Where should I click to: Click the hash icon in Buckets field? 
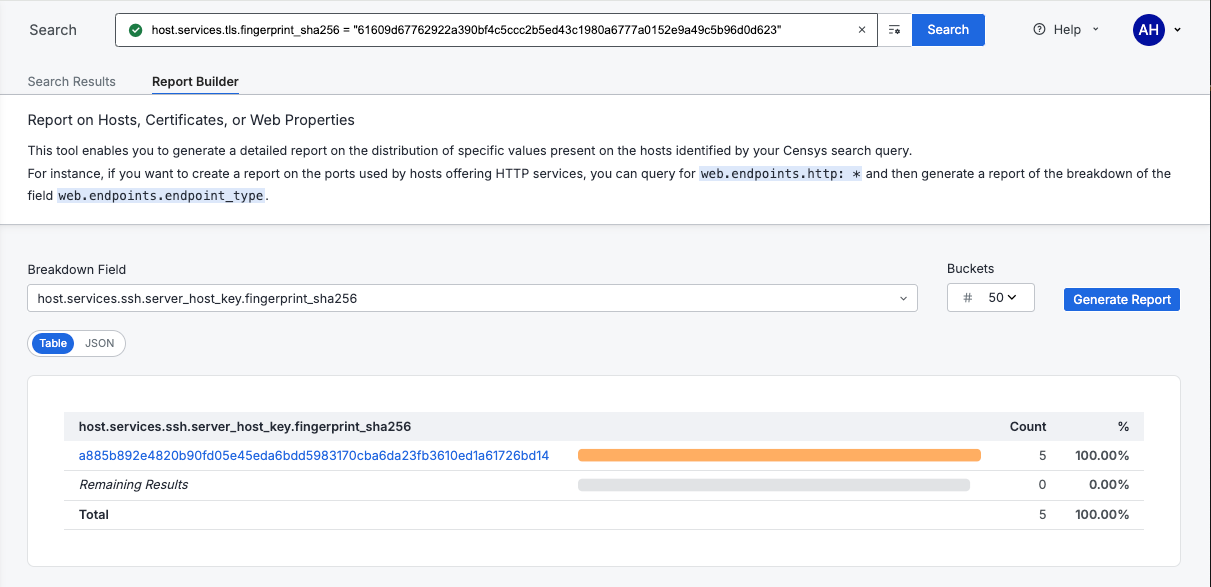(x=967, y=298)
